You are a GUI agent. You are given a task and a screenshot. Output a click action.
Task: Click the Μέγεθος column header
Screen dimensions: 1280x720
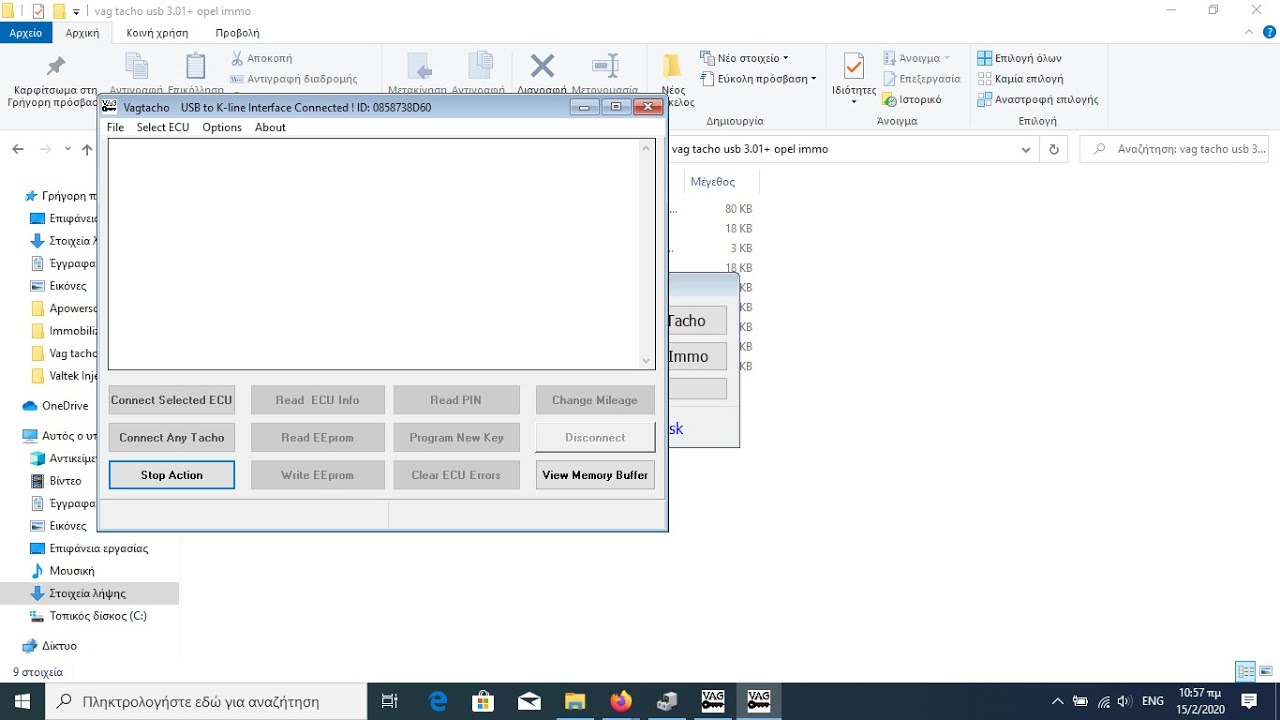tap(712, 182)
